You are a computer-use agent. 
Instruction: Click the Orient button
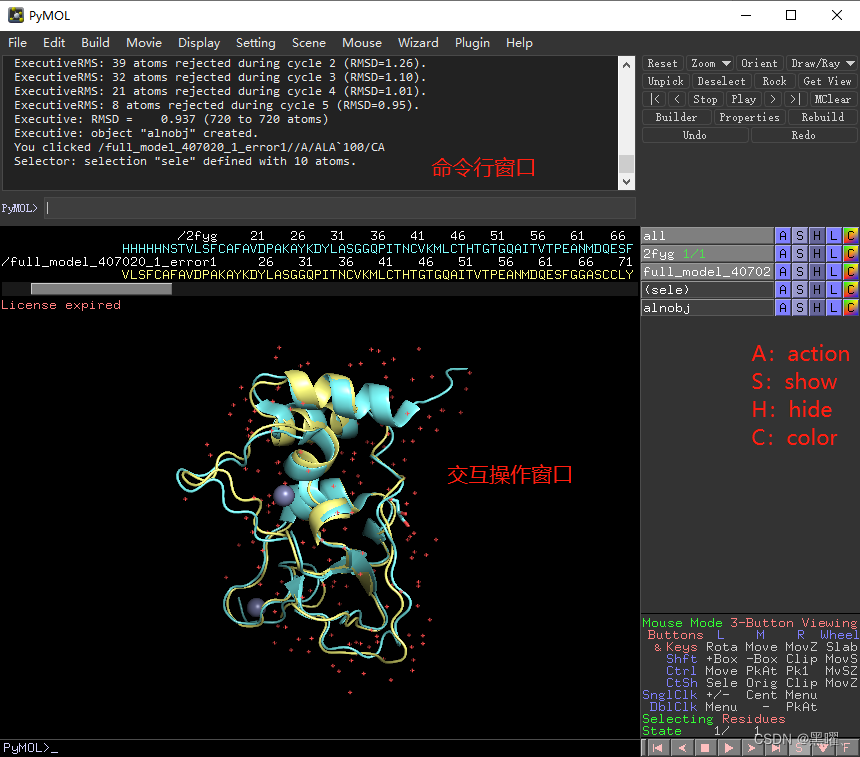point(759,63)
